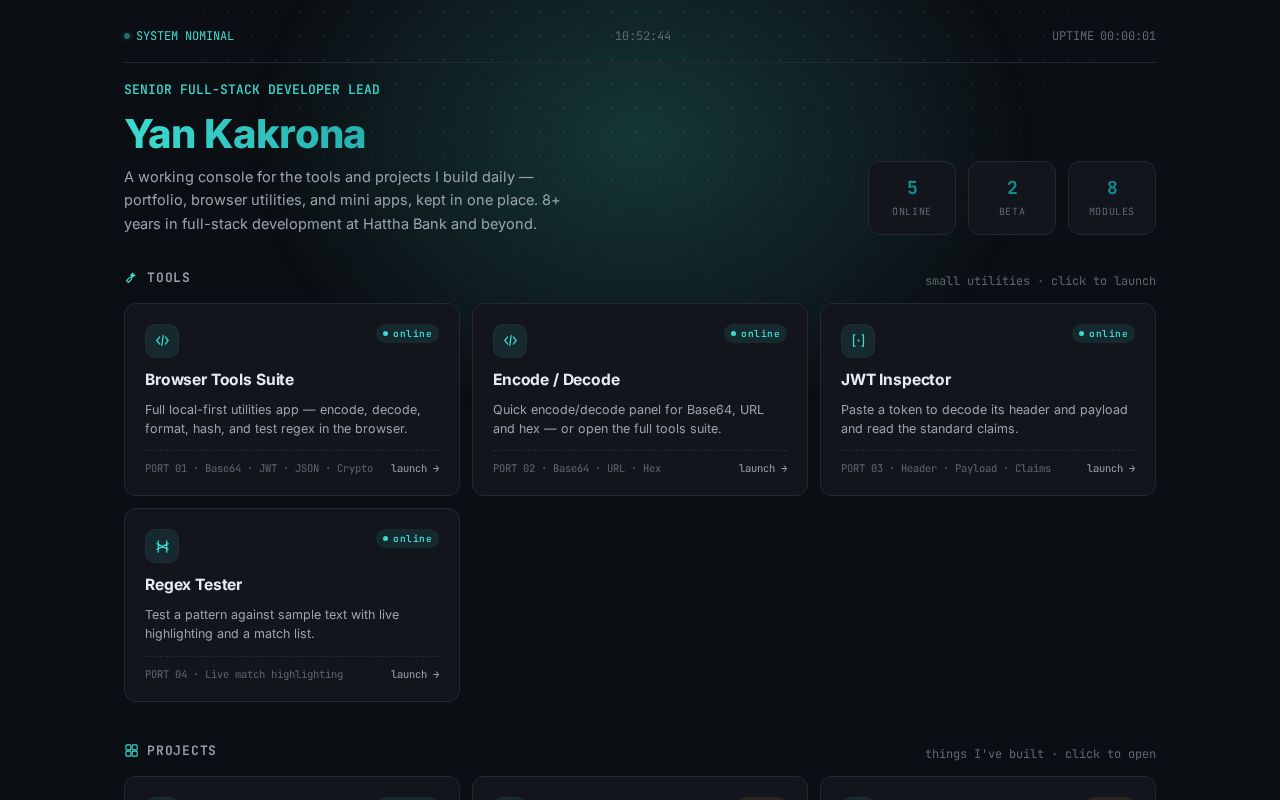This screenshot has width=1280, height=800.
Task: Click the intro paragraph about the working console
Action: click(x=342, y=200)
